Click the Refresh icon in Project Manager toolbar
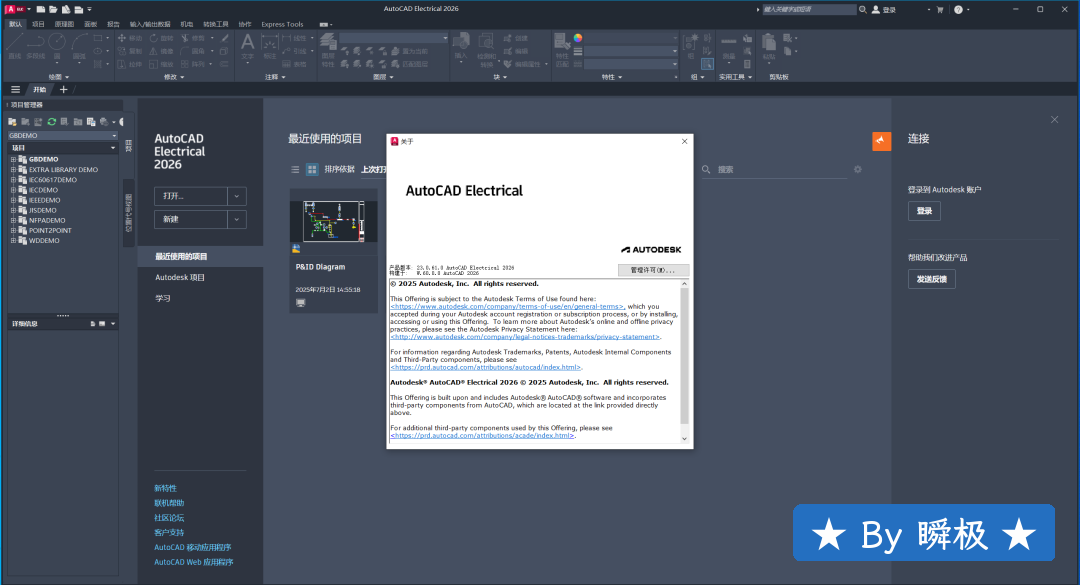 51,122
